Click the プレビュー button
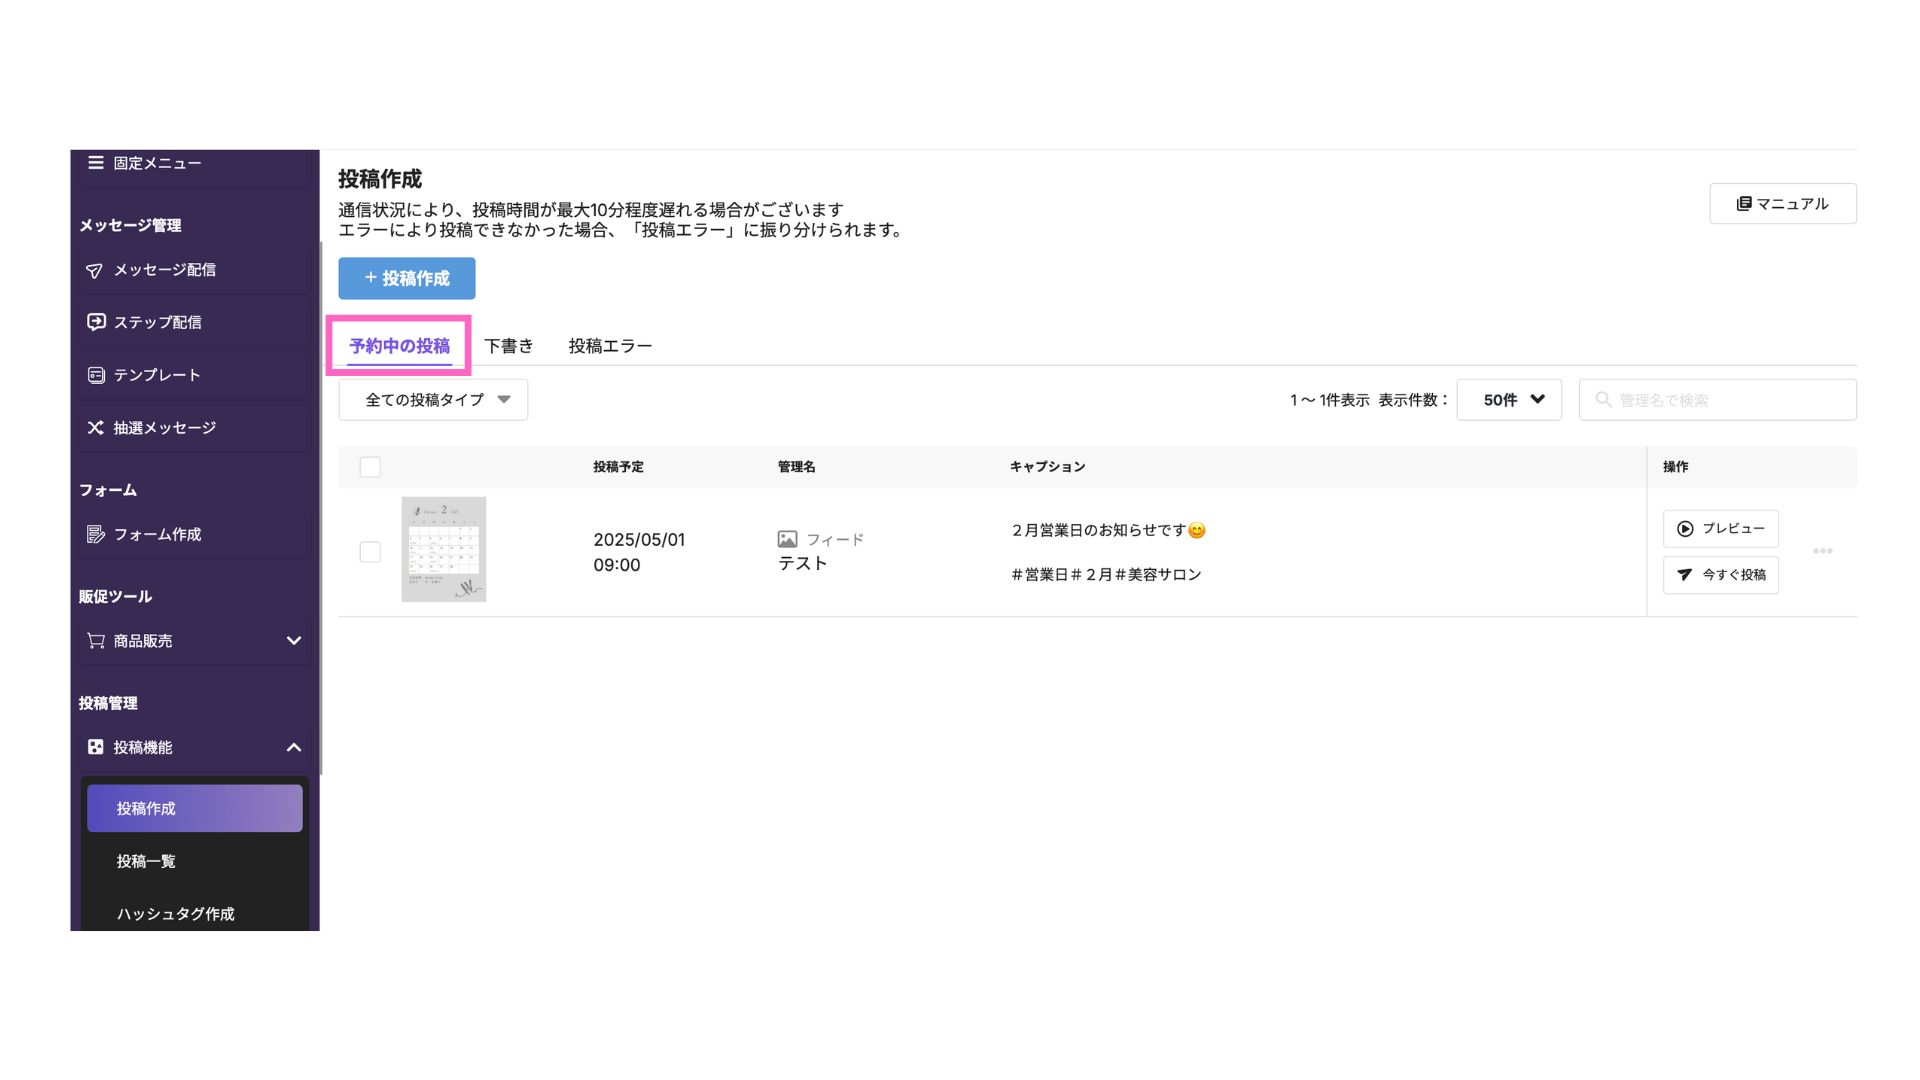The image size is (1920, 1080). click(1720, 529)
